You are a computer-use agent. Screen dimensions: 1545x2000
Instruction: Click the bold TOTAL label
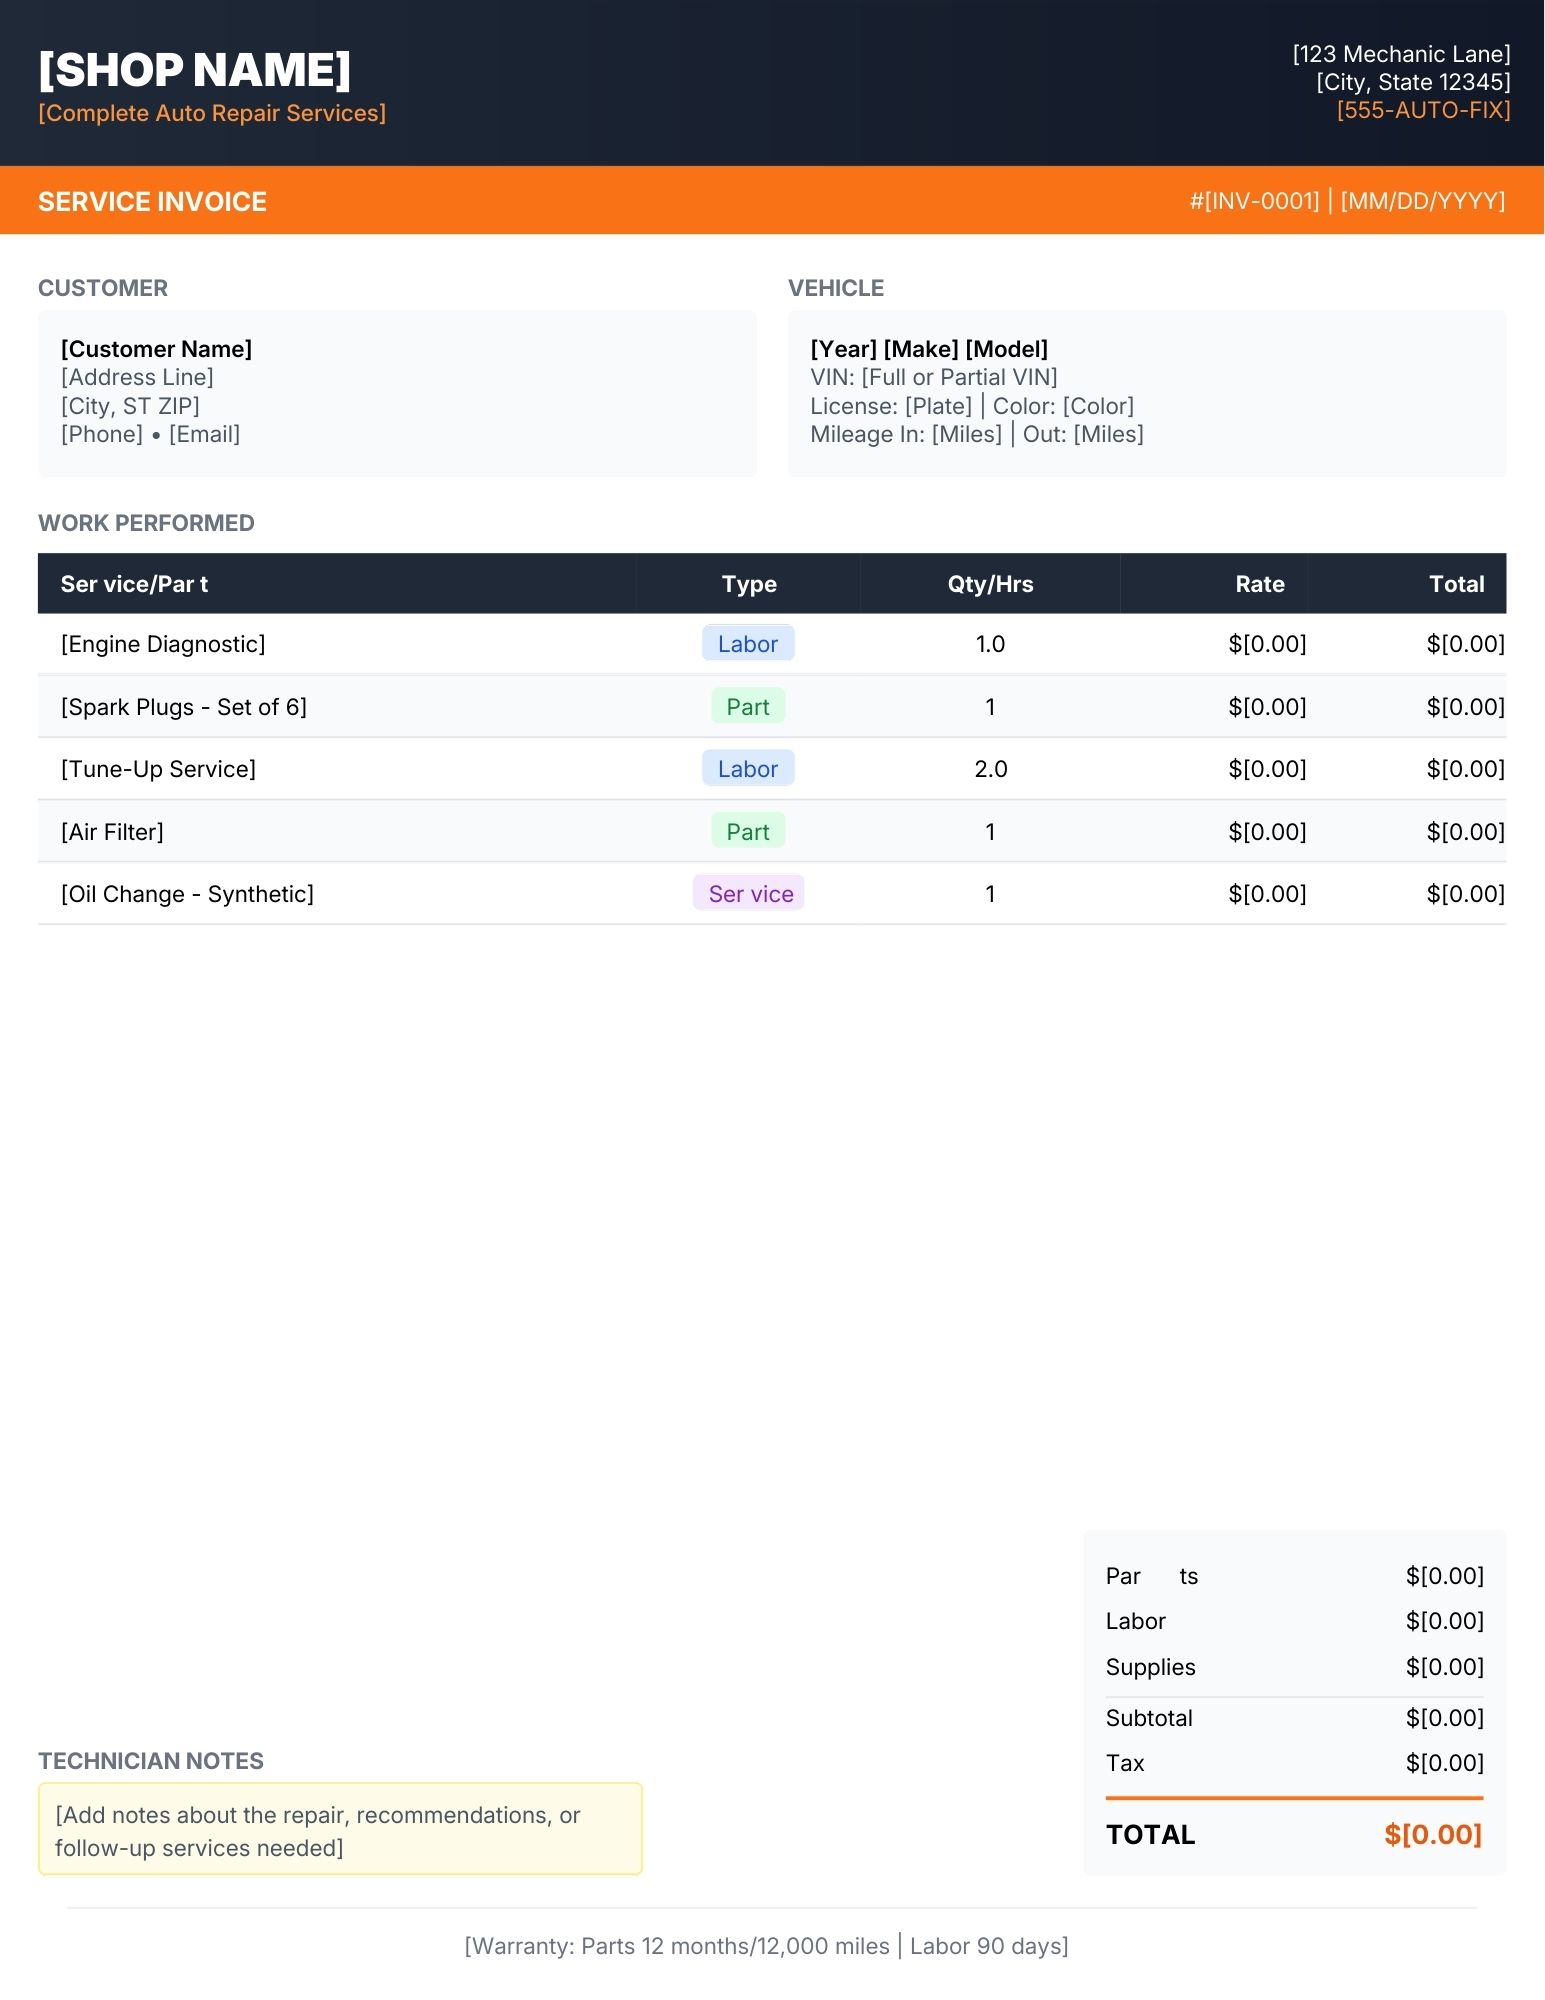tap(1150, 1834)
